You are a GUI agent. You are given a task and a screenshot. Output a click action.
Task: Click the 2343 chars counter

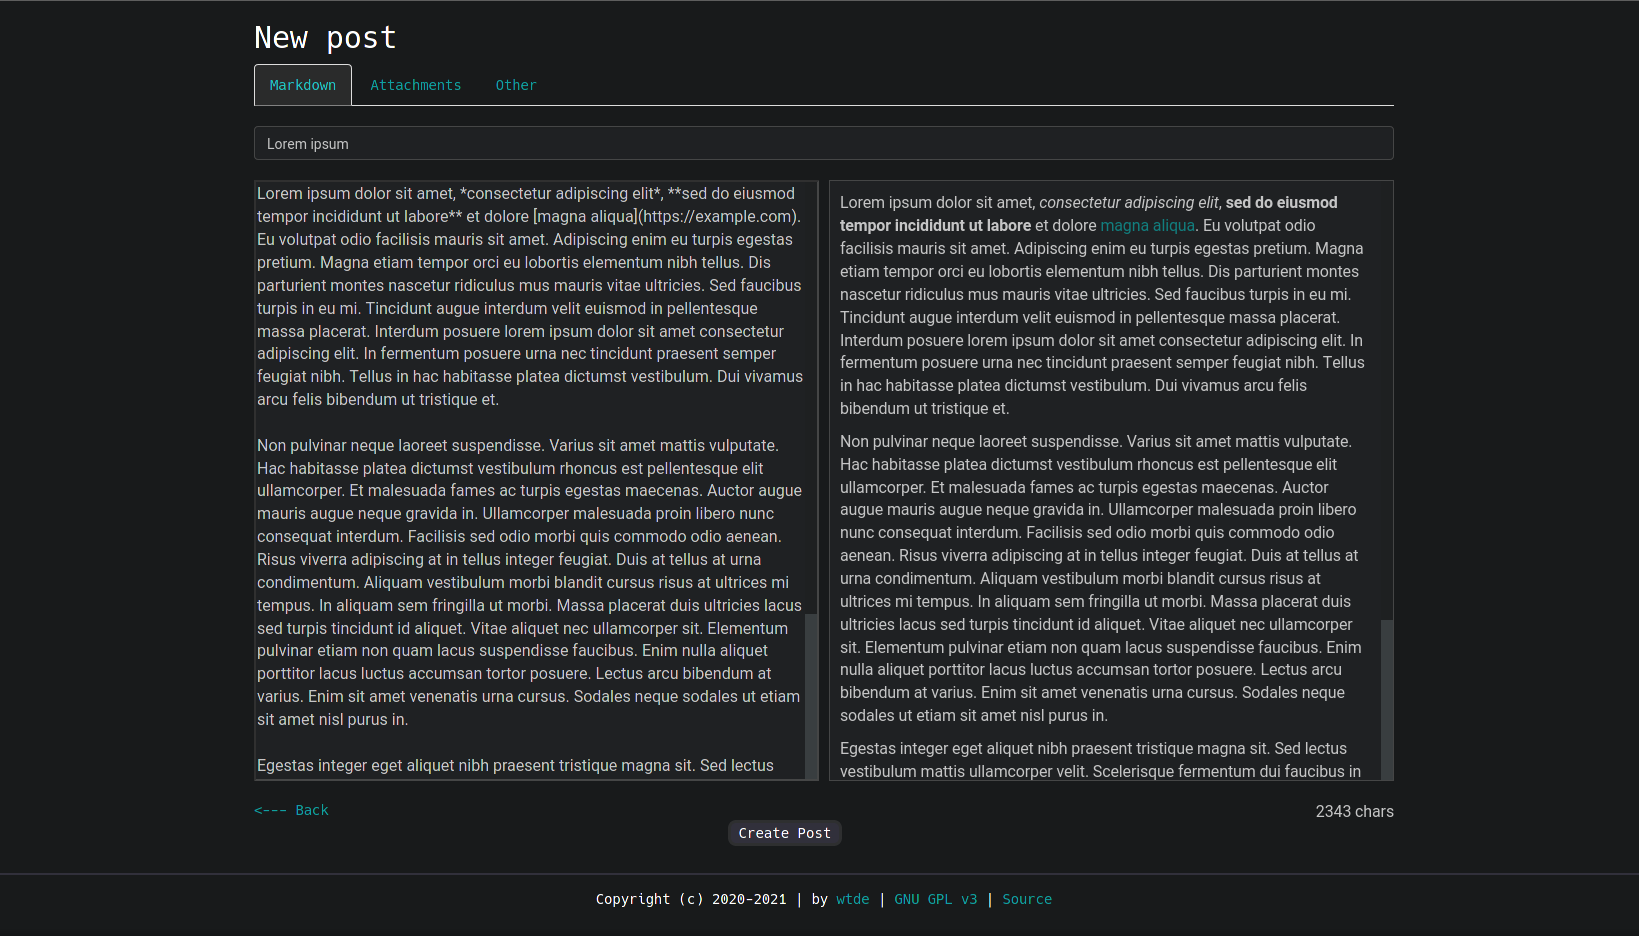[x=1354, y=811]
